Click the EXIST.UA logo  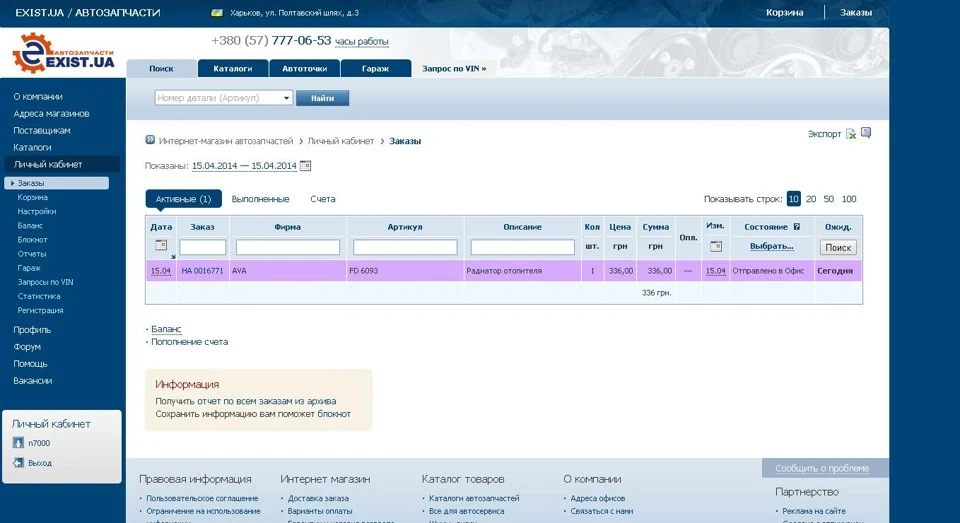click(x=64, y=53)
